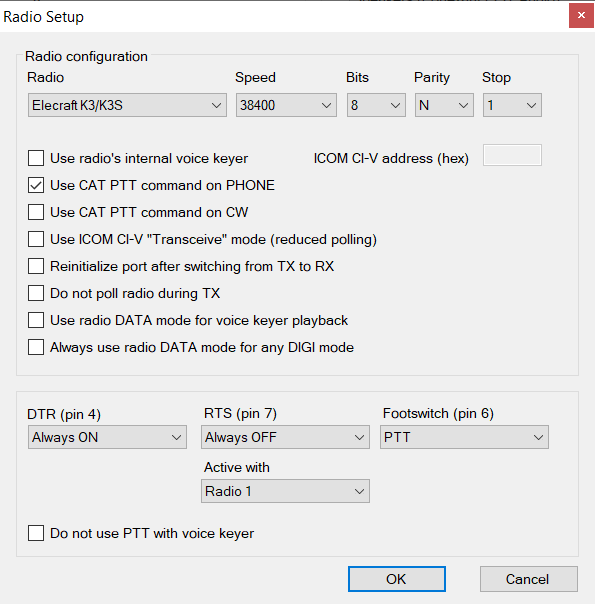Click the ICOM CI-V address hex field
Screen dimensions: 595x604
coord(512,155)
